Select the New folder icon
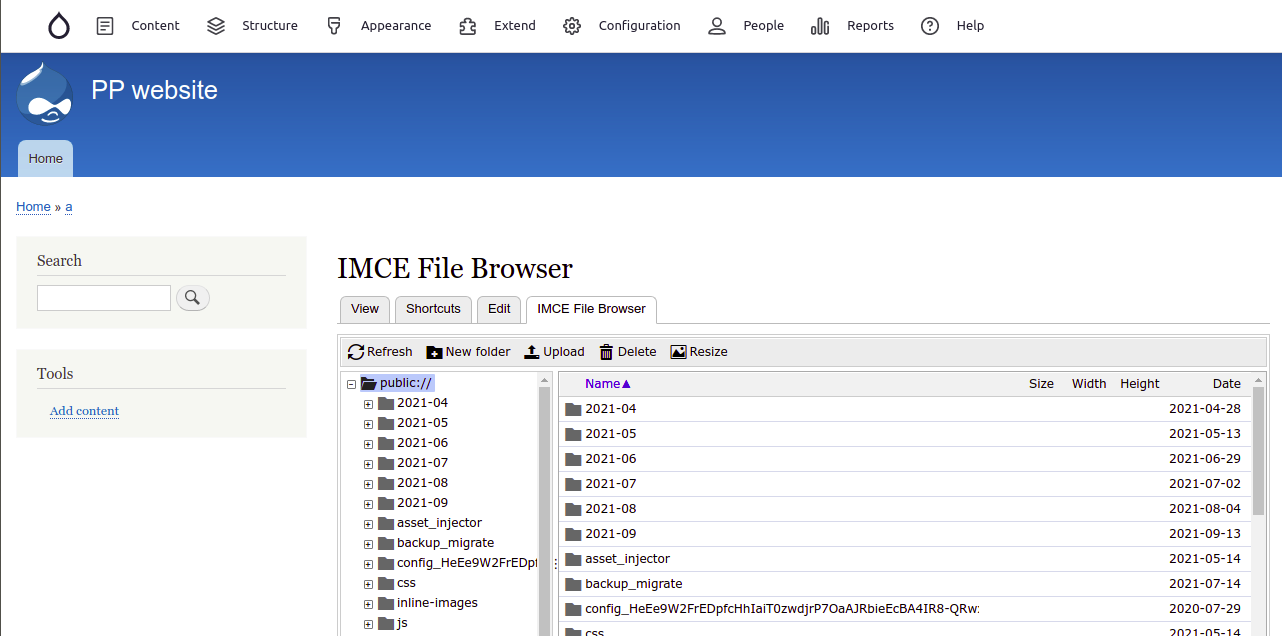This screenshot has width=1282, height=636. (x=434, y=351)
